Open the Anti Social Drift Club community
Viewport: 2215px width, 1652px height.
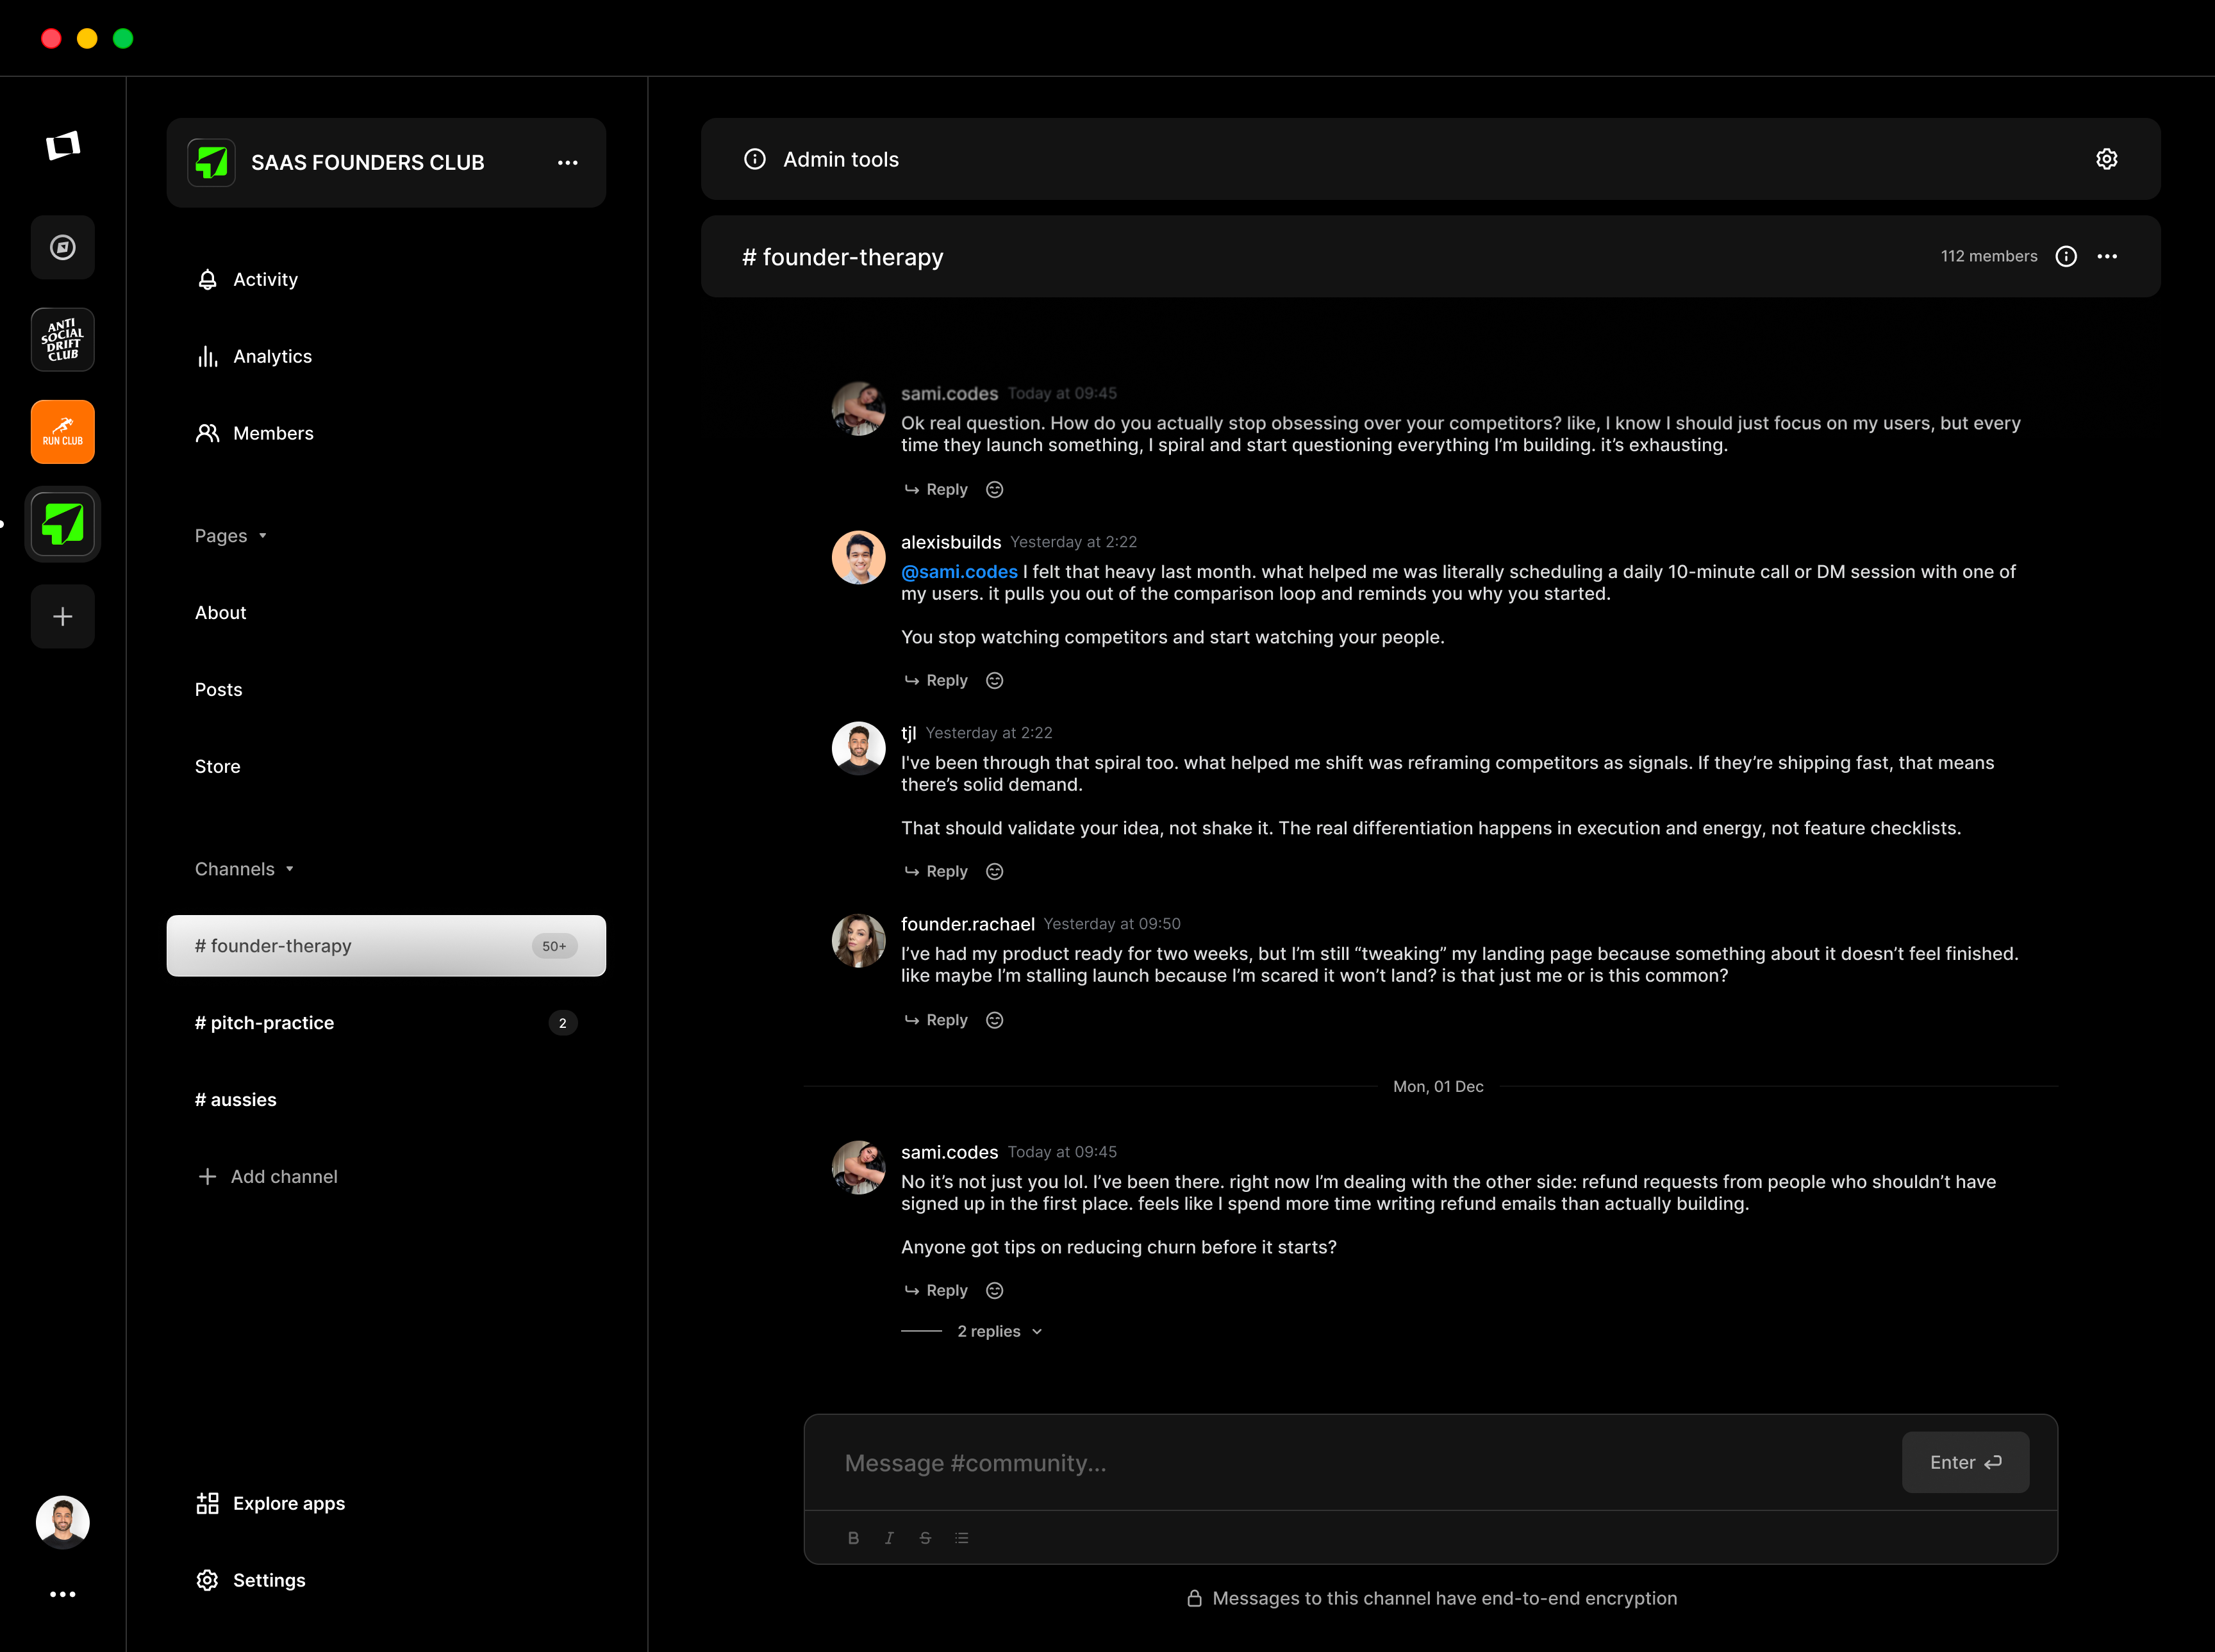pyautogui.click(x=63, y=339)
